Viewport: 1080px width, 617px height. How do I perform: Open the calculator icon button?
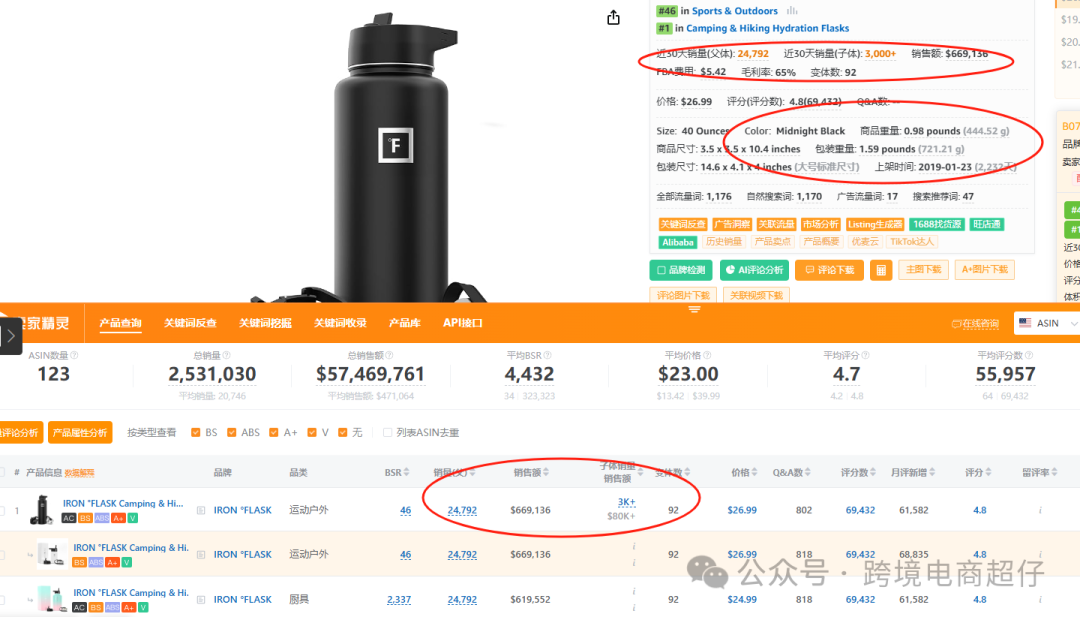tap(880, 270)
